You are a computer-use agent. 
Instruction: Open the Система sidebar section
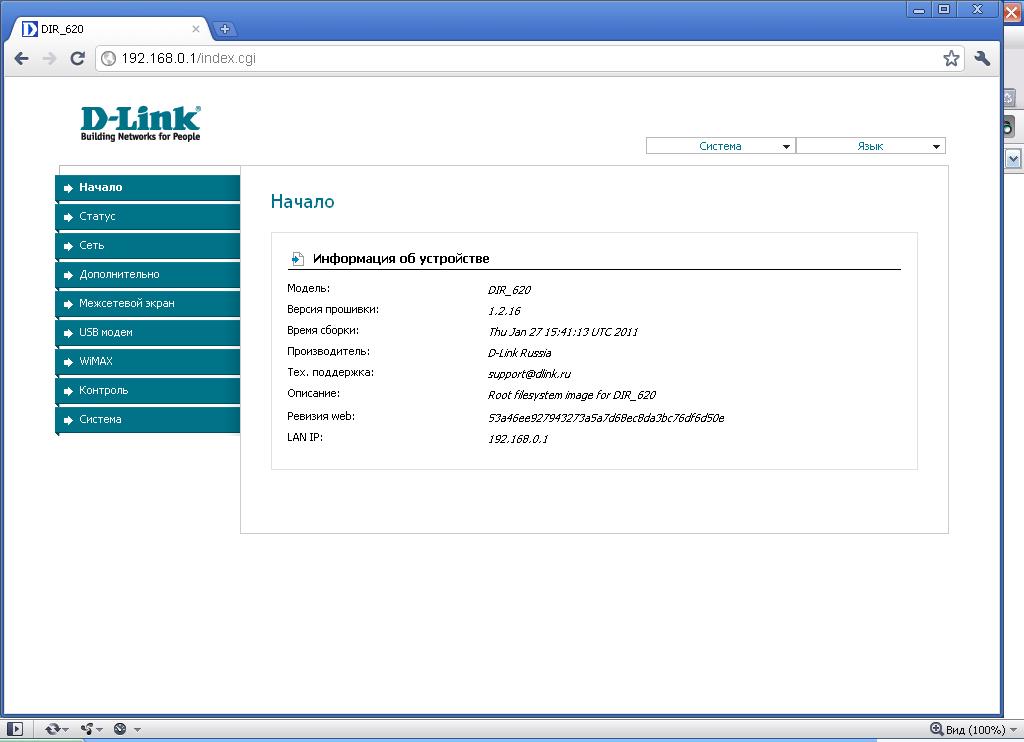tap(148, 419)
